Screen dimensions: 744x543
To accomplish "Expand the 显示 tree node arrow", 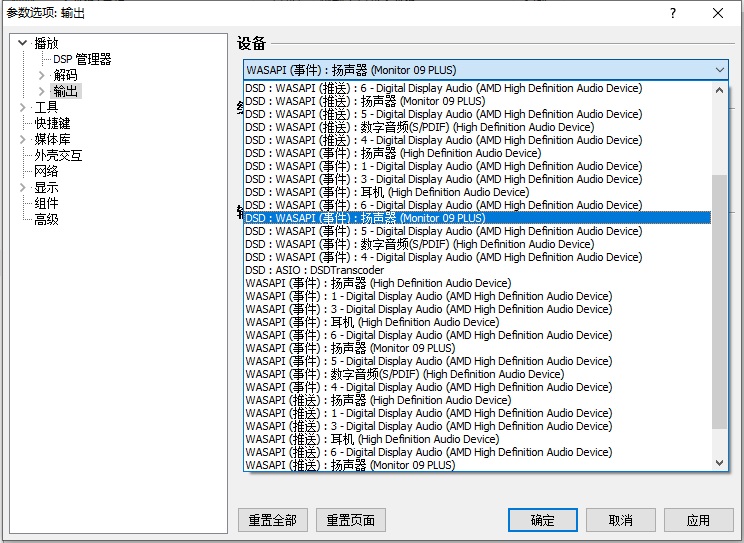I will coord(24,187).
